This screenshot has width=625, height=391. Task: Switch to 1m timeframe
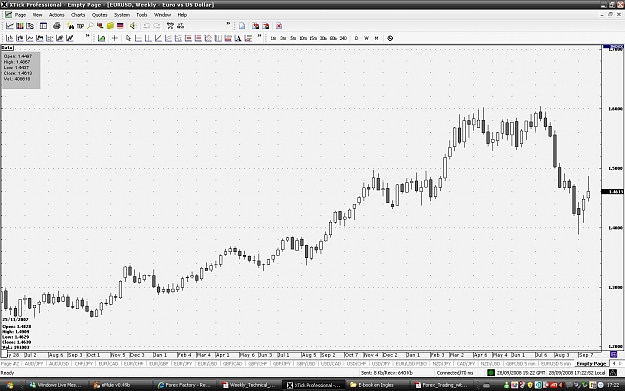click(x=273, y=38)
